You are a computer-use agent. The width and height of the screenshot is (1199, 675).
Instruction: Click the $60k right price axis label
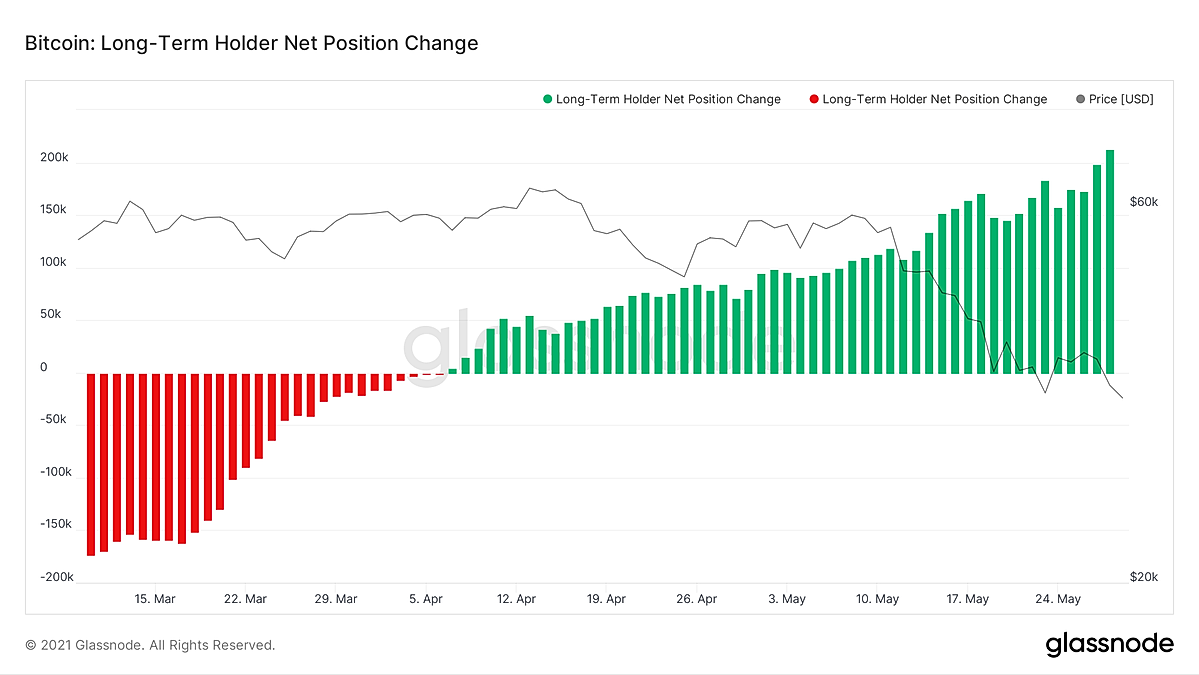point(1144,202)
